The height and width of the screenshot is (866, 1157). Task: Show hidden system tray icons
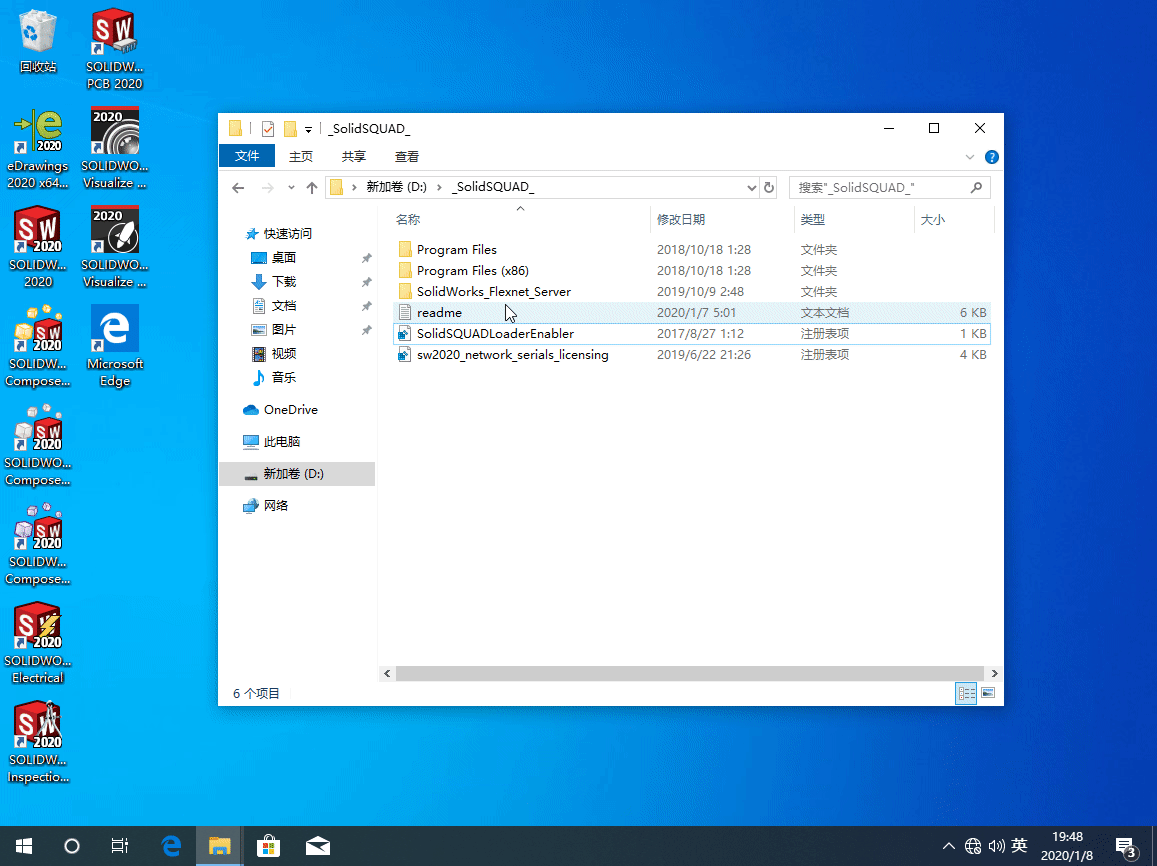click(949, 846)
